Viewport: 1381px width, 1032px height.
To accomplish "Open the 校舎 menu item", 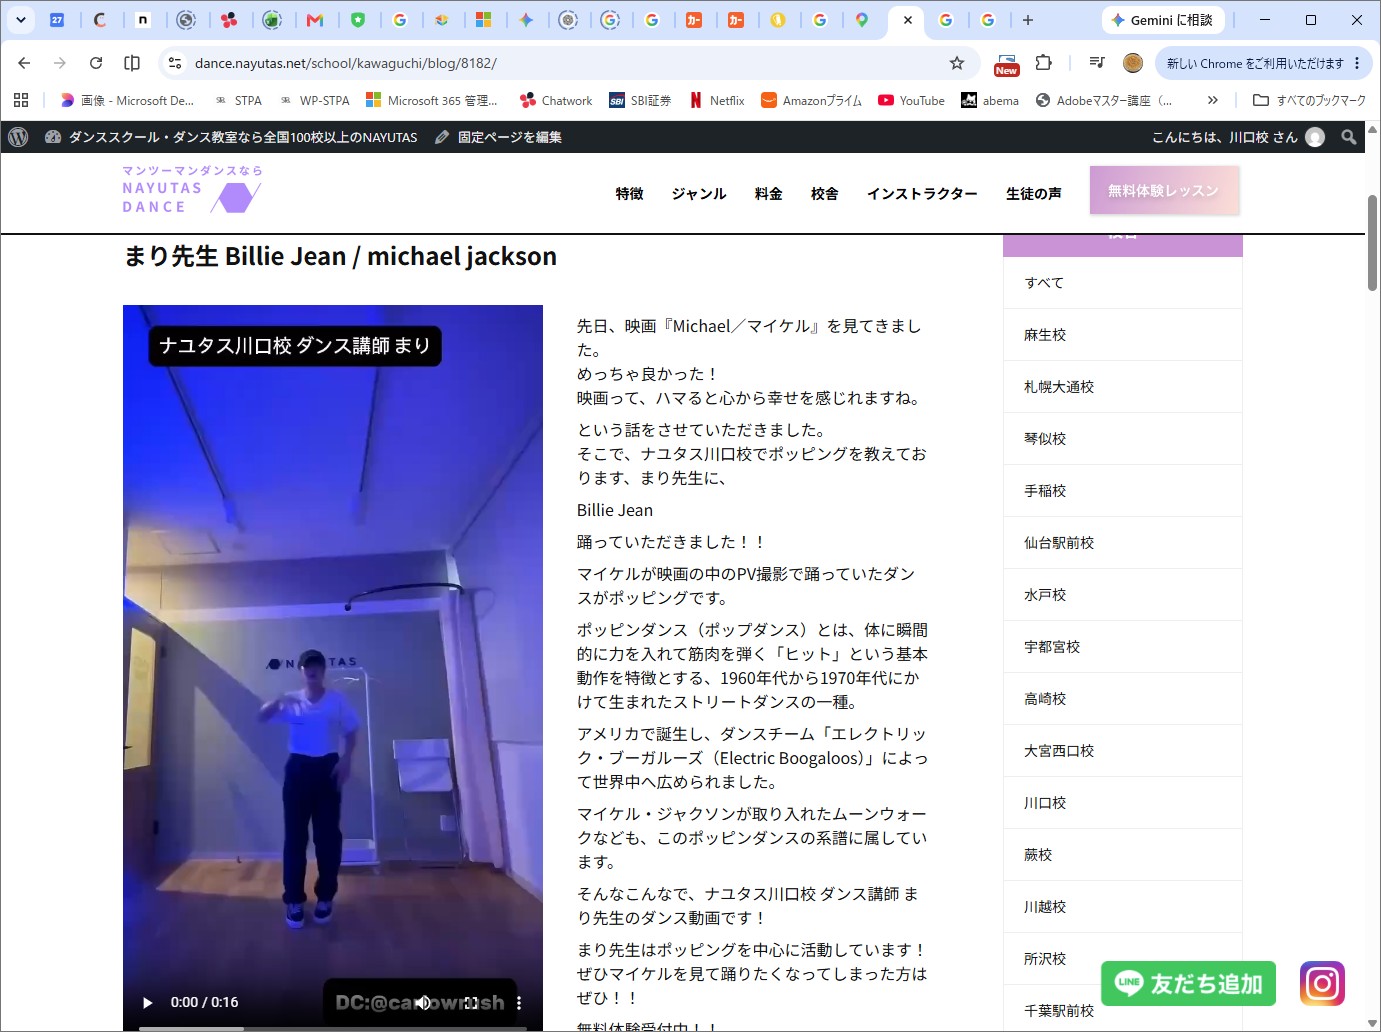I will tap(824, 194).
